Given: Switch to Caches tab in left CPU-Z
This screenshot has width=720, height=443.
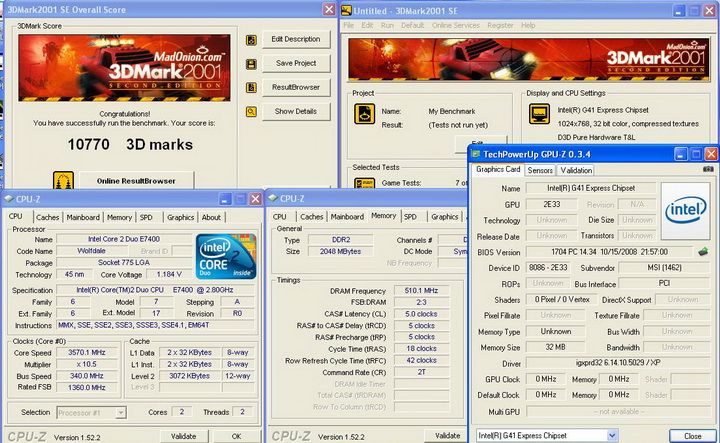Looking at the screenshot, I should click(48, 218).
